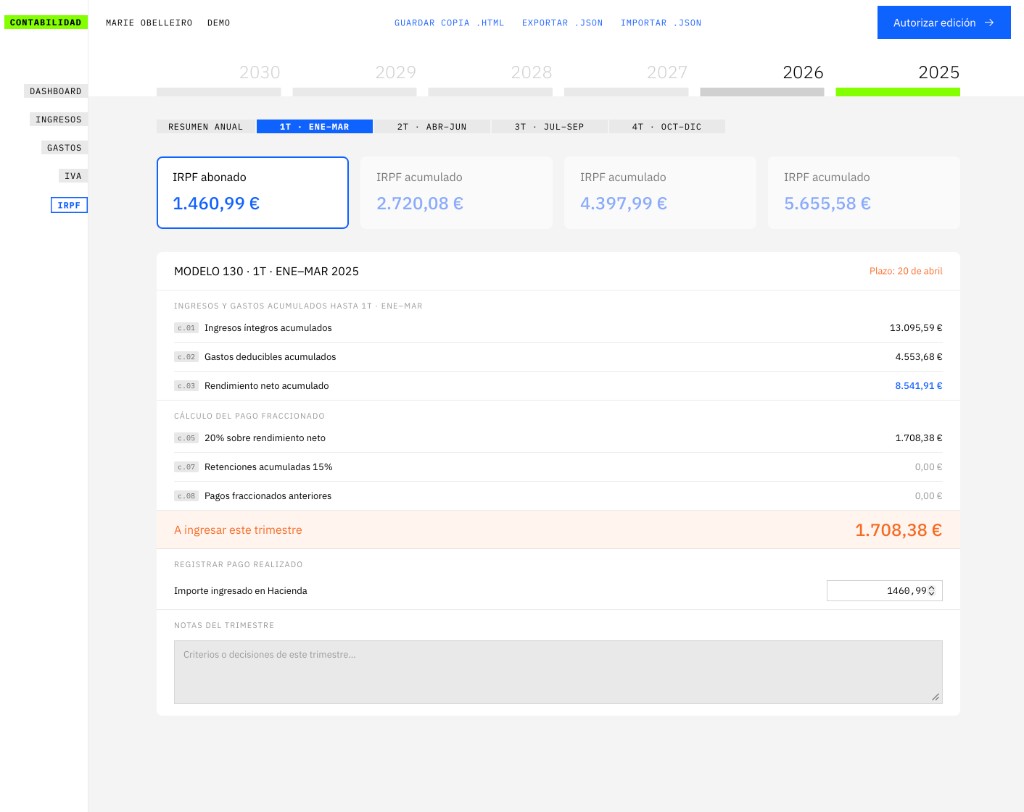Click IMPORTAR .JSON link
Image resolution: width=1024 pixels, height=812 pixels.
[661, 23]
